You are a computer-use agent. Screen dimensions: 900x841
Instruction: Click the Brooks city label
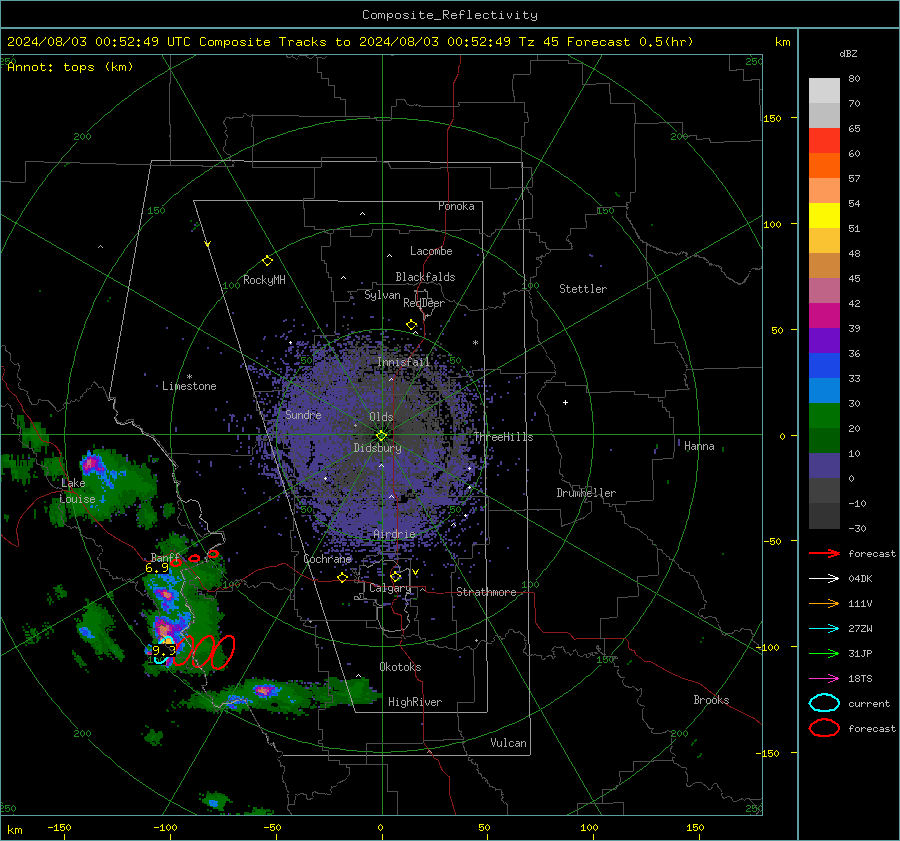[x=711, y=700]
